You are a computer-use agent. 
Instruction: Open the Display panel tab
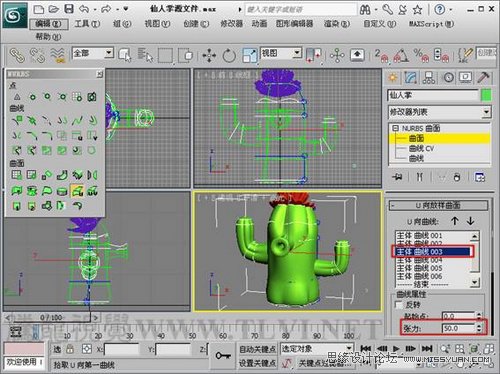(x=465, y=78)
